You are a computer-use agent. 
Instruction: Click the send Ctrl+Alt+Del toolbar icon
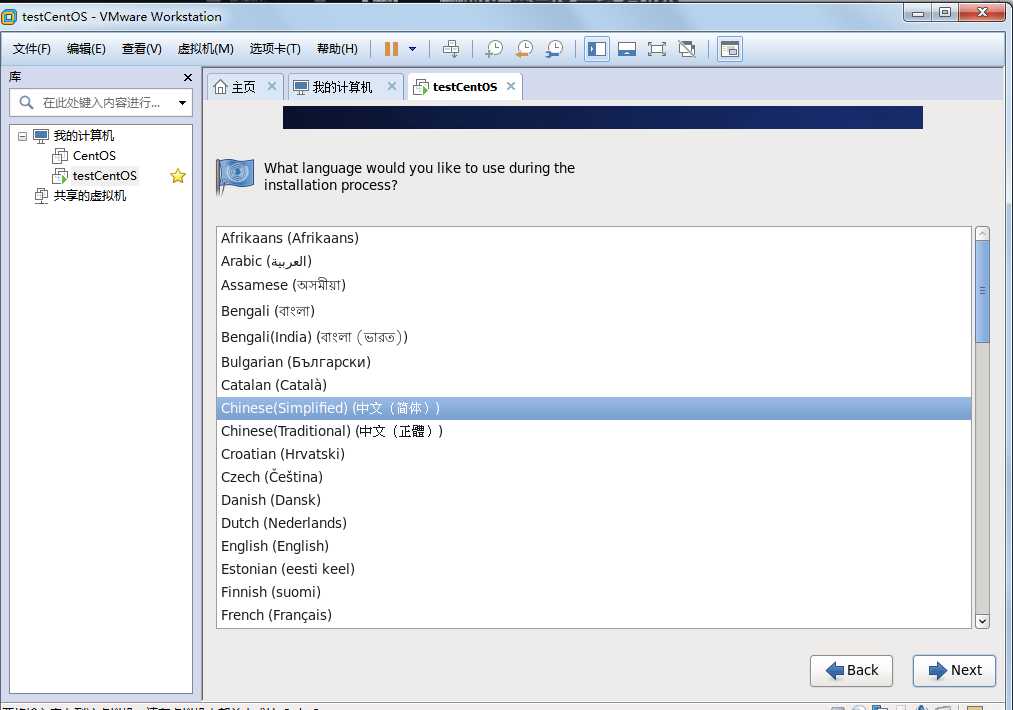[451, 49]
